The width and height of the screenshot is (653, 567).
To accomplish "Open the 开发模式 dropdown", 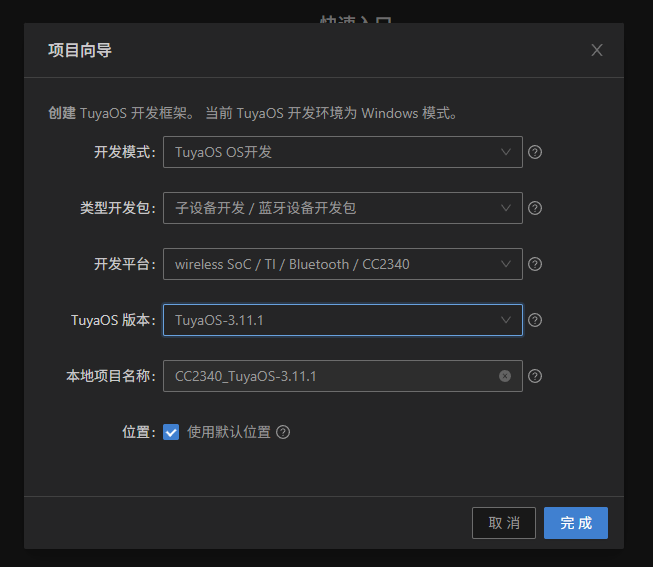I will pos(343,152).
